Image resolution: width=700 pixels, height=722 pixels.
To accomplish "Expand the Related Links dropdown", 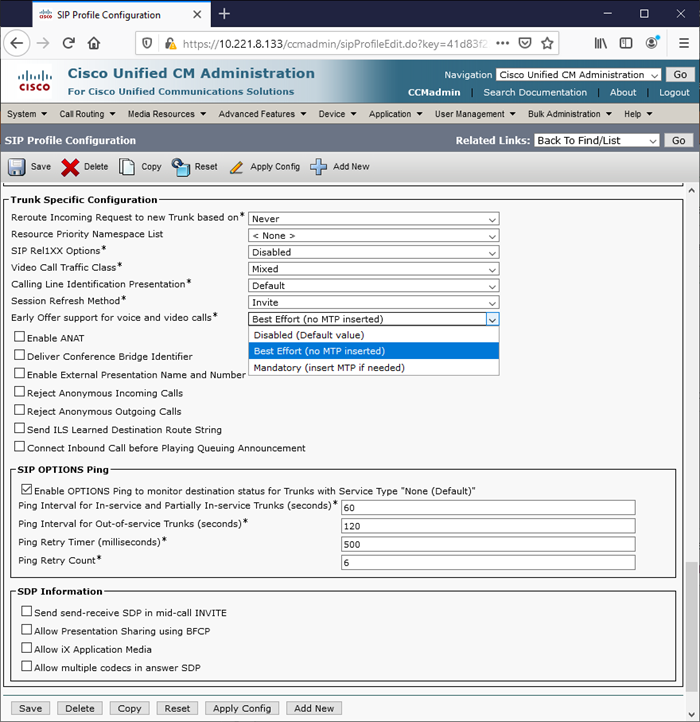I will pos(597,141).
